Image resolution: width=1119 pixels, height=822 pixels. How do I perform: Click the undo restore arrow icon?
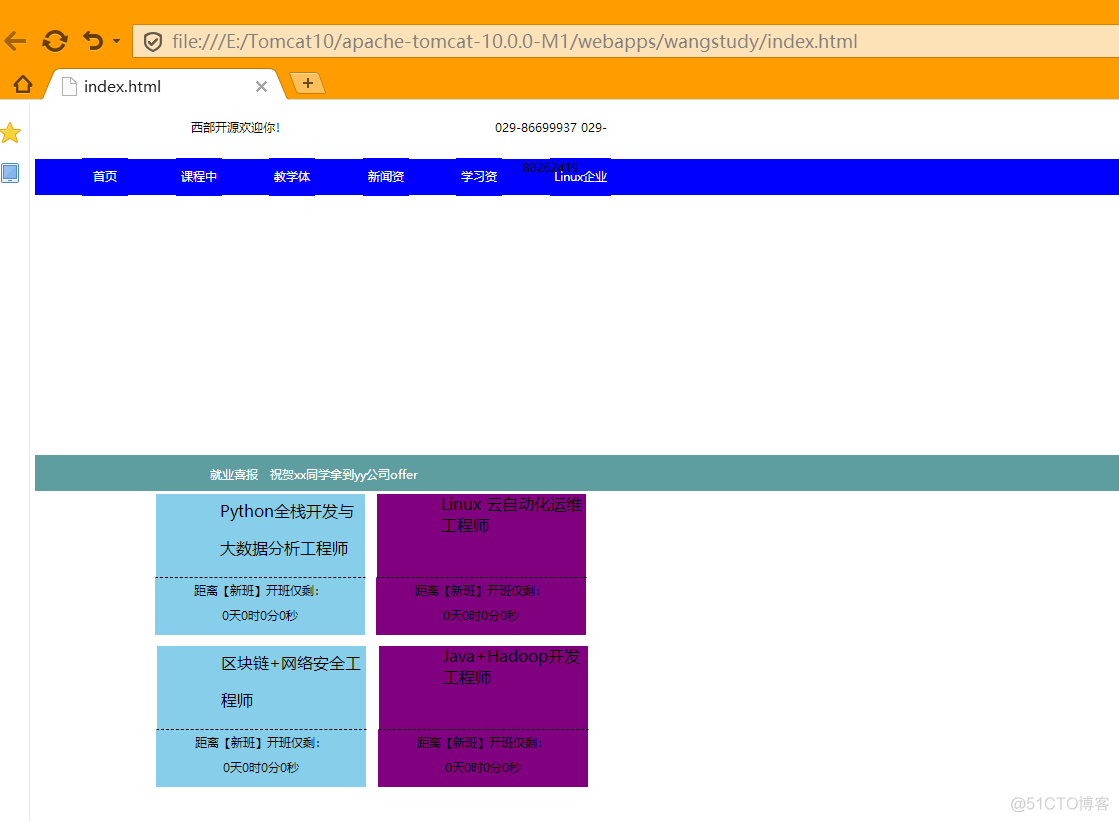click(93, 41)
